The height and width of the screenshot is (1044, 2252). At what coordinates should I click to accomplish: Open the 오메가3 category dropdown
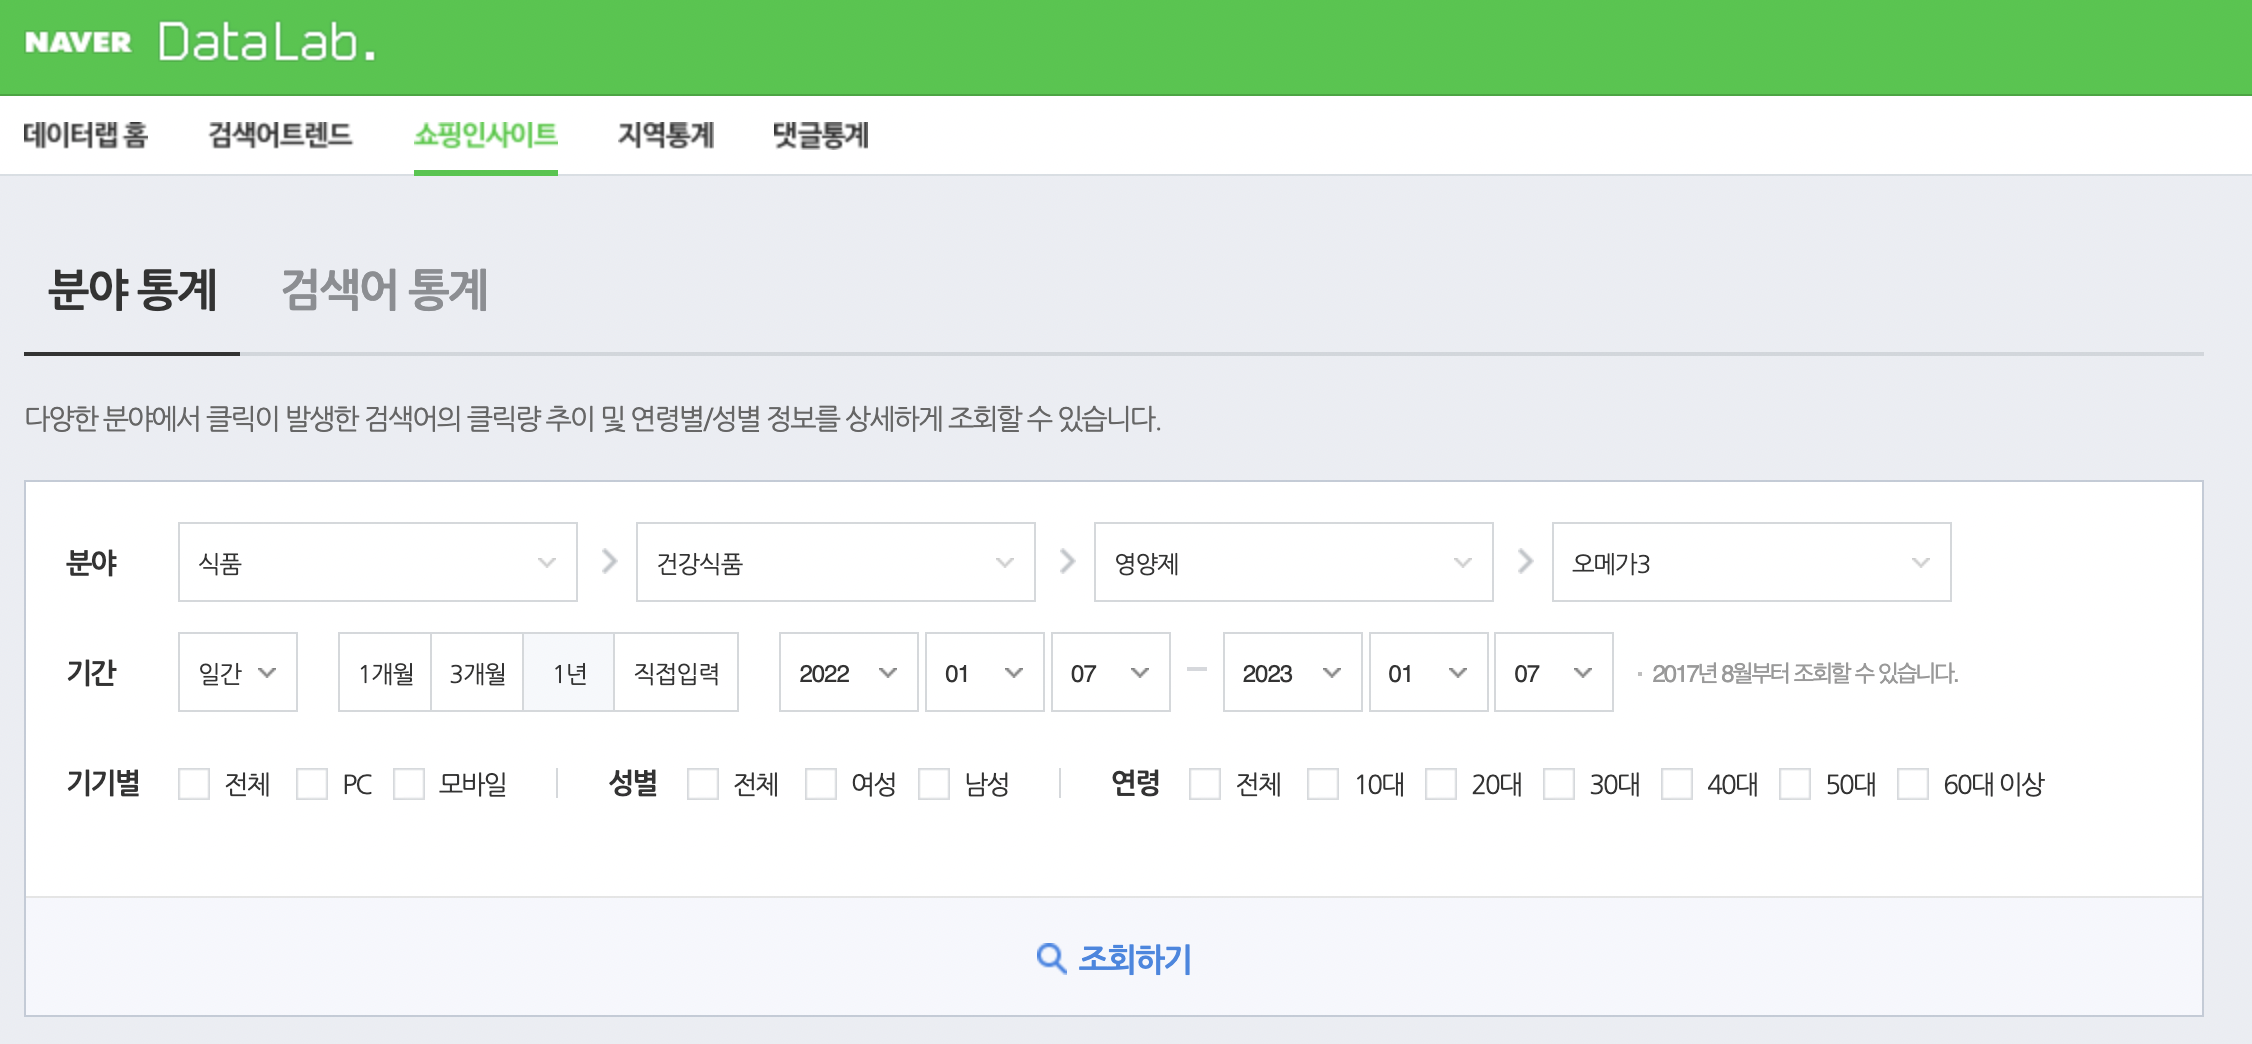(x=1752, y=562)
